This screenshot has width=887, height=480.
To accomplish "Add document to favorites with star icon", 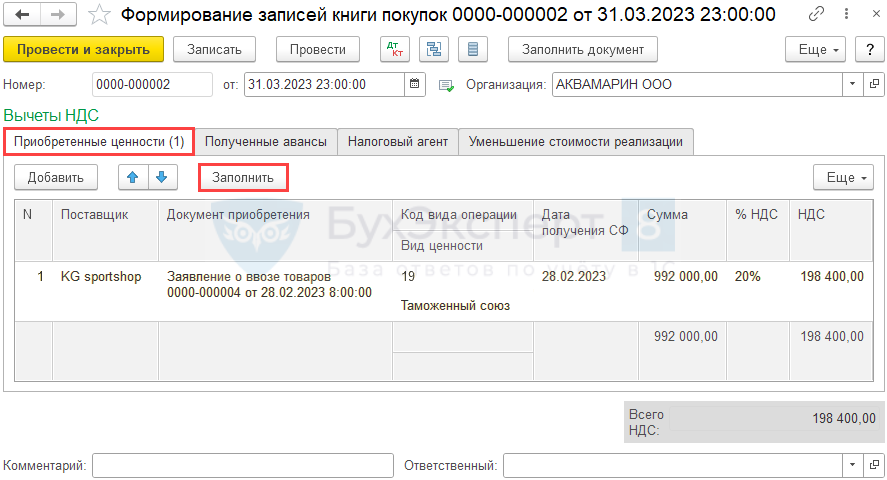I will coord(98,14).
